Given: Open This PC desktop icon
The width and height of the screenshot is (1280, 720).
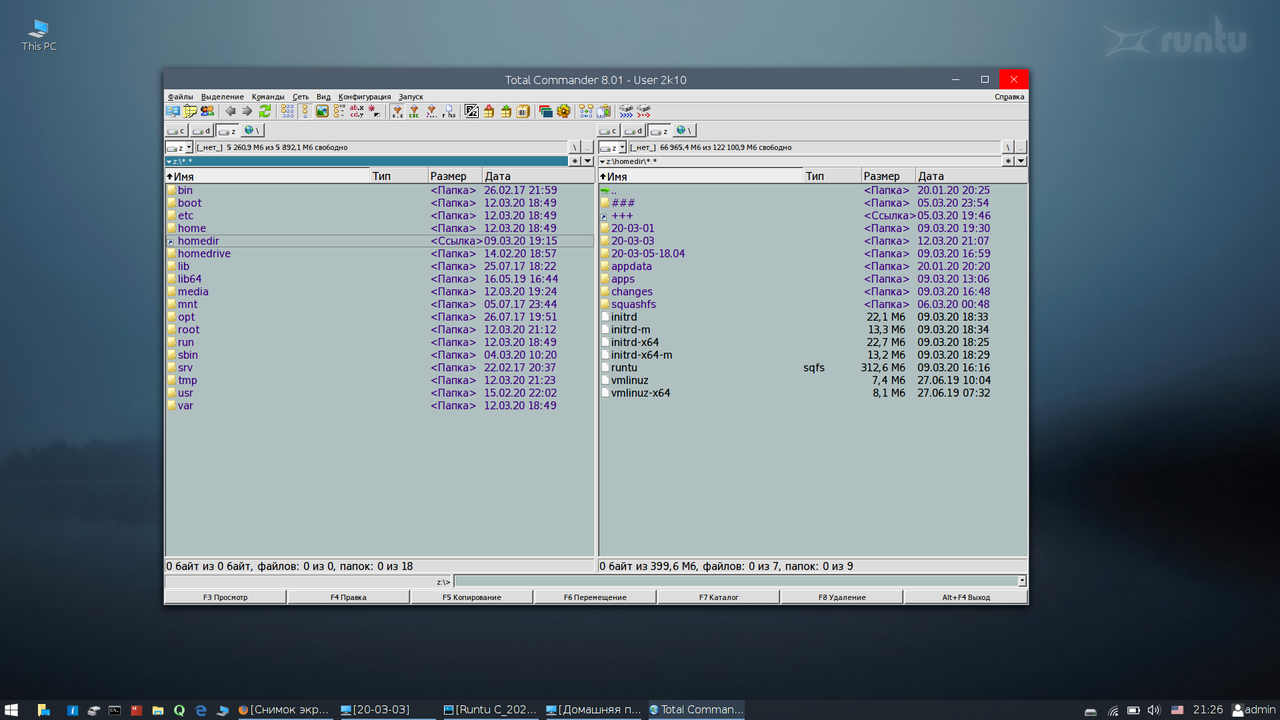Looking at the screenshot, I should click(x=39, y=35).
